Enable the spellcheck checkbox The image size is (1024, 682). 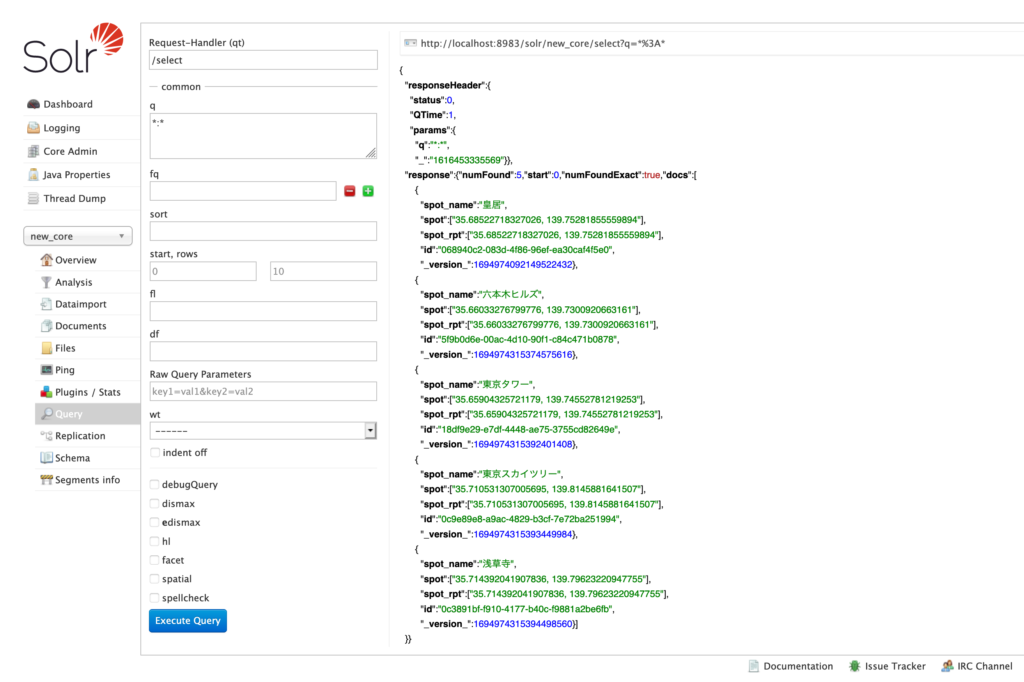(154, 598)
